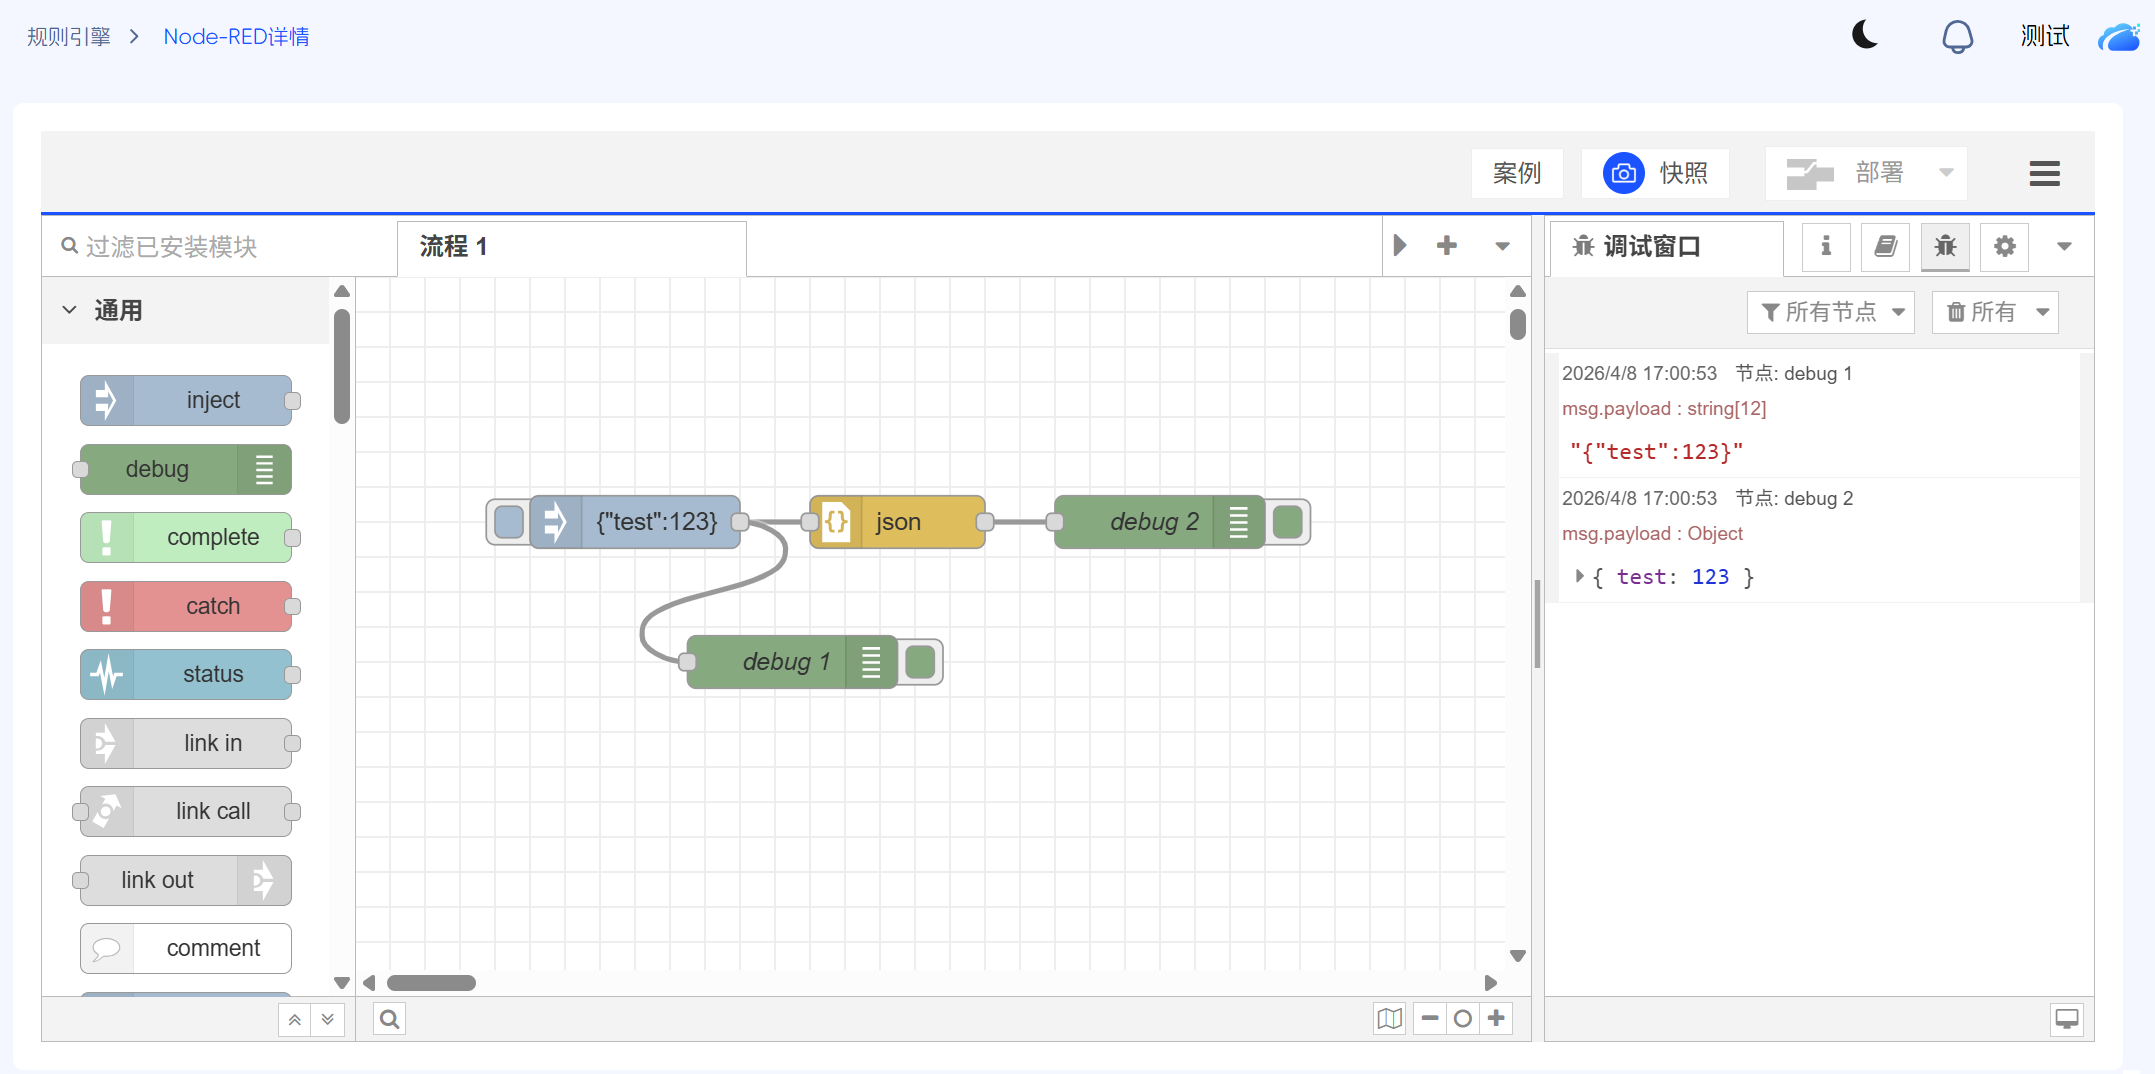Expand the { test: 123 } object output
This screenshot has width=2155, height=1074.
click(x=1580, y=576)
